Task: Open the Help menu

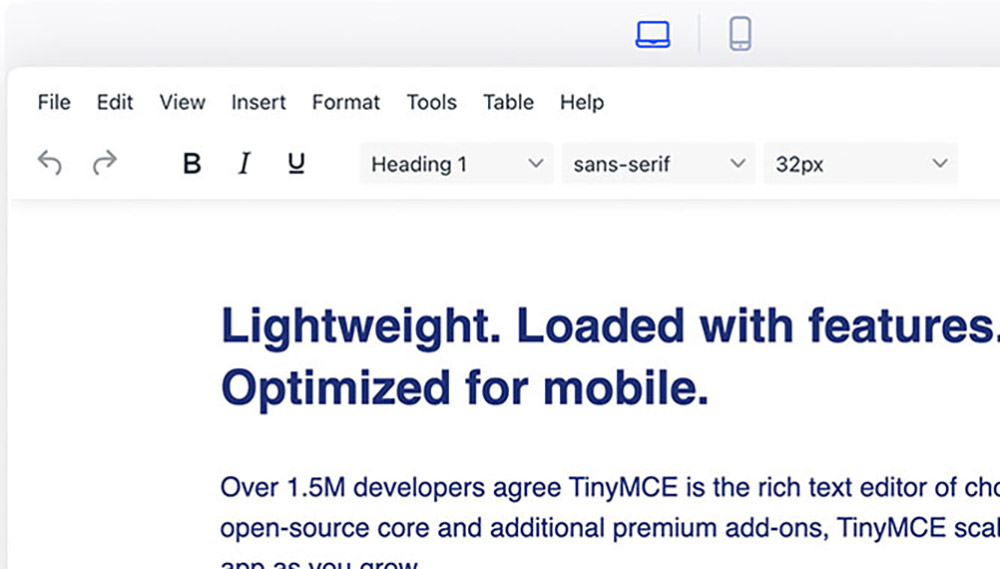Action: tap(582, 102)
